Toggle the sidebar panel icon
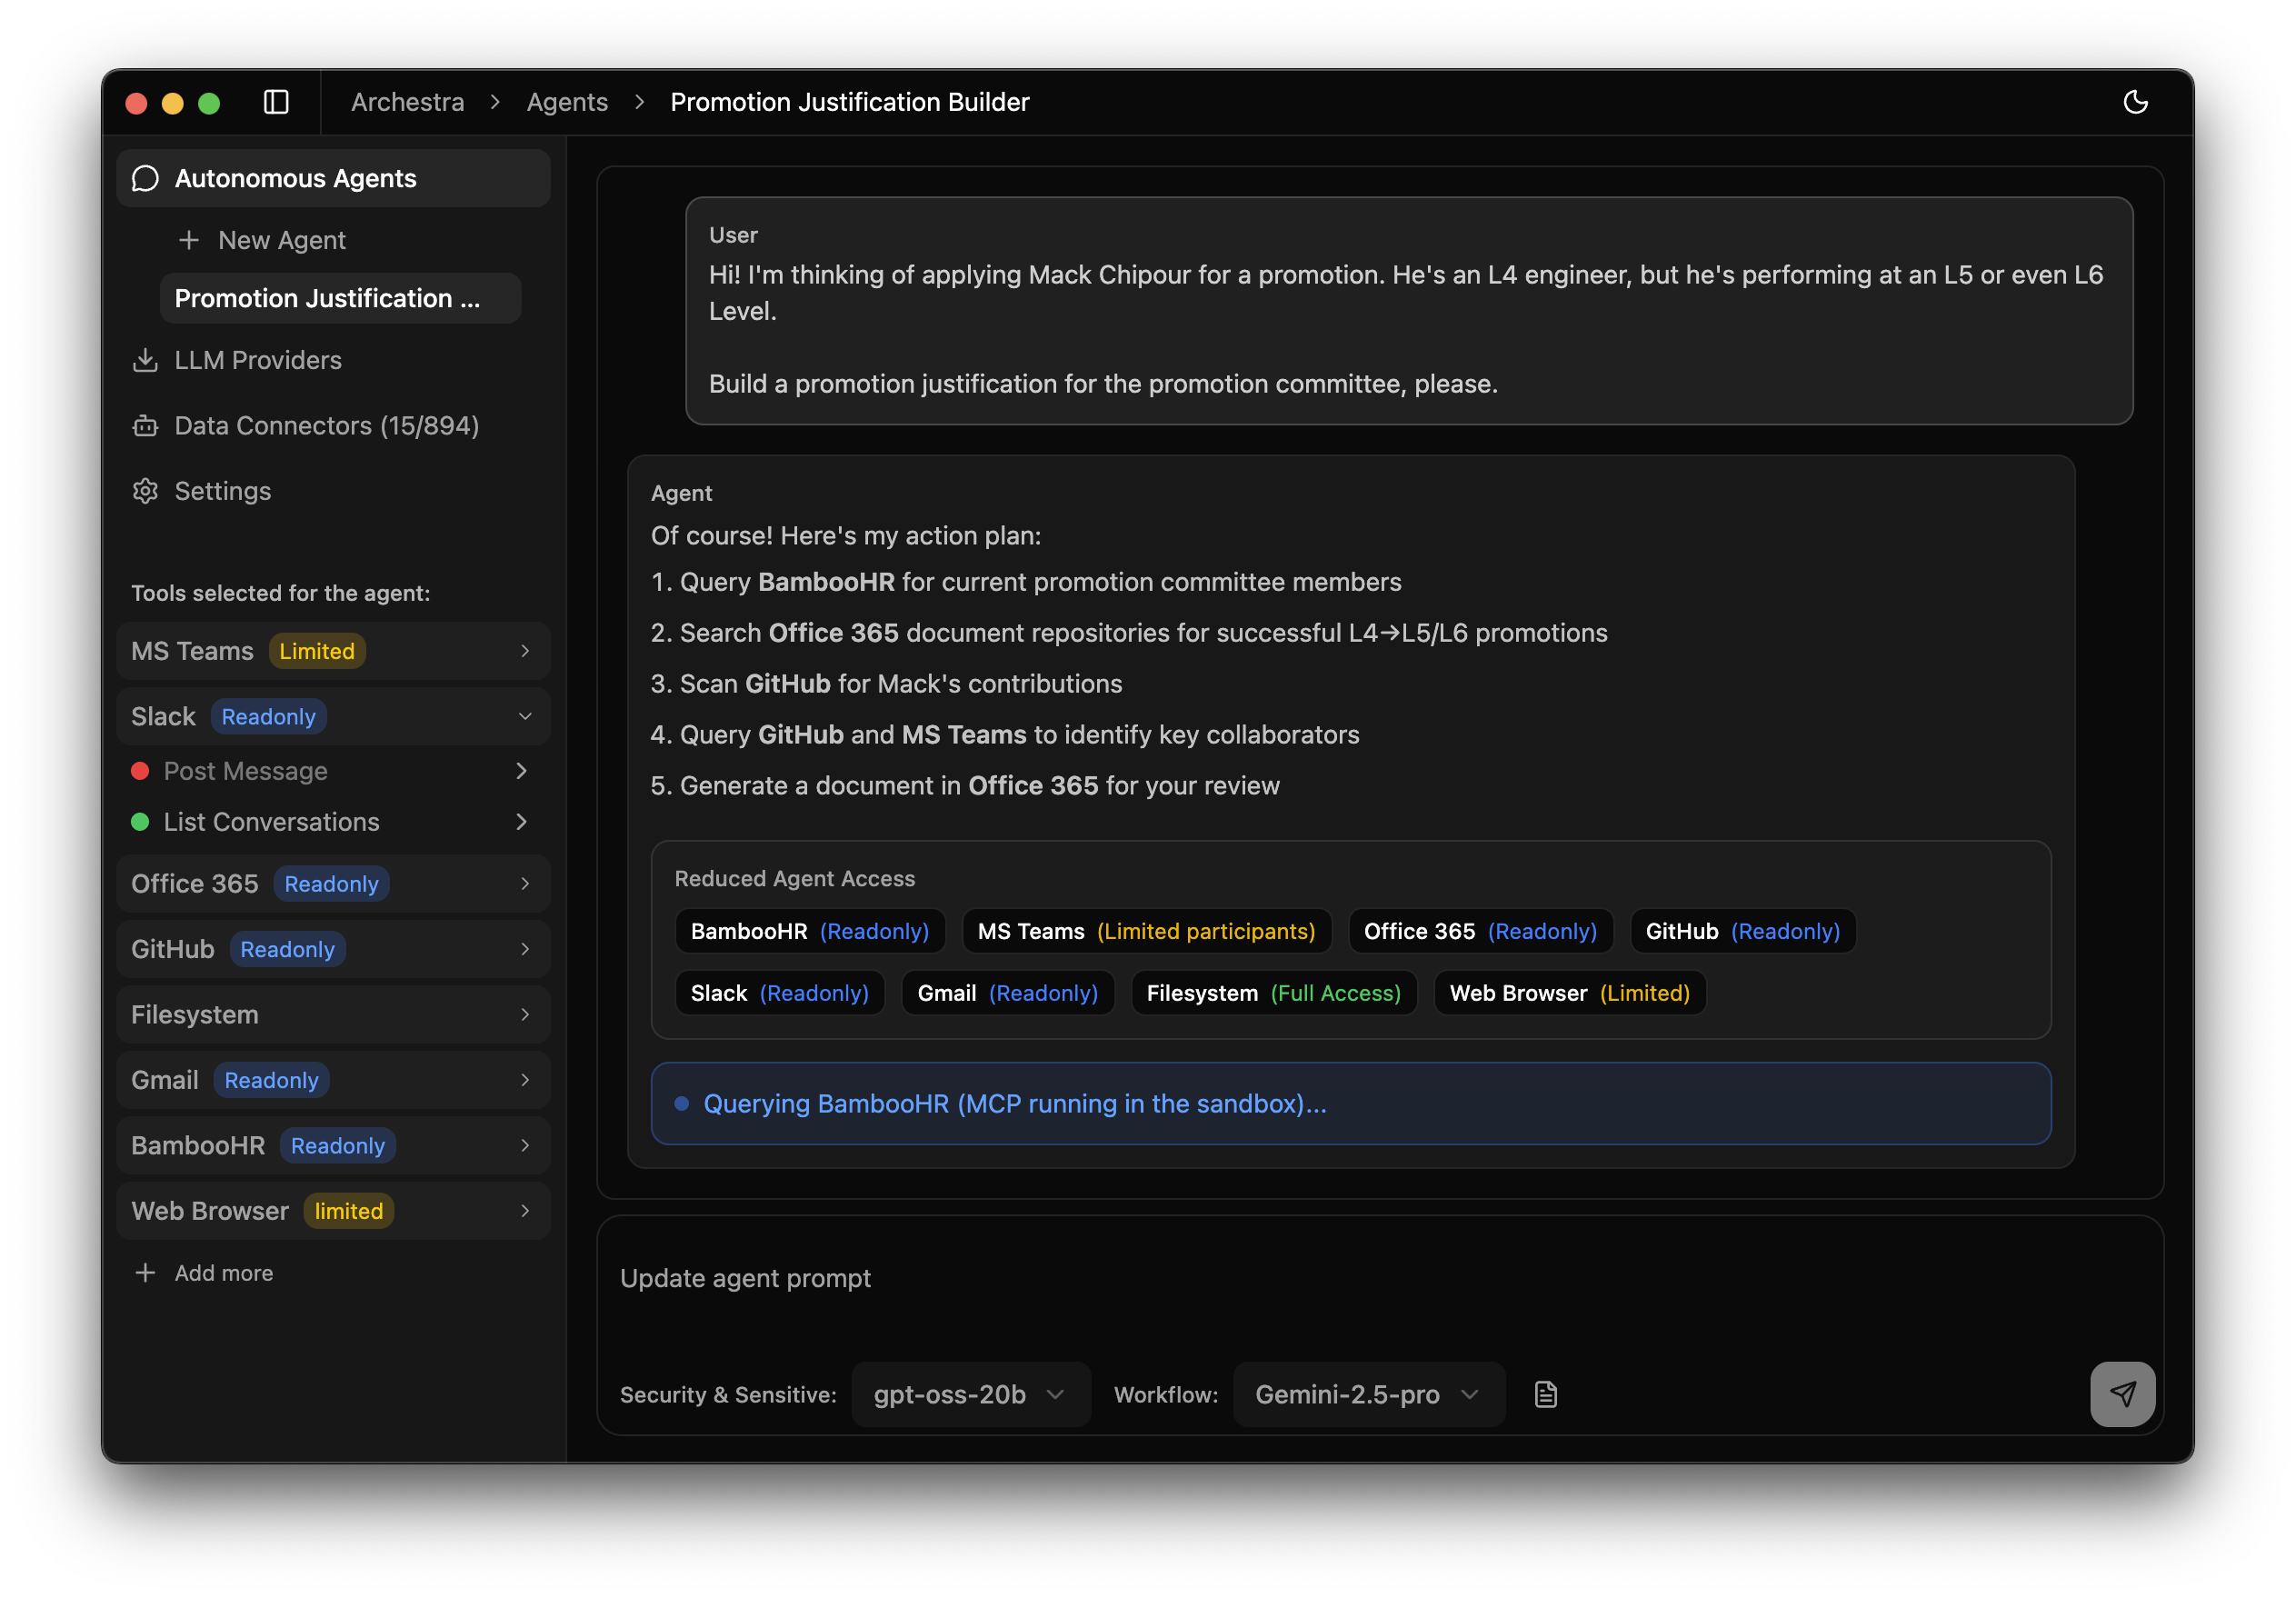Viewport: 2296px width, 1598px height. (276, 102)
